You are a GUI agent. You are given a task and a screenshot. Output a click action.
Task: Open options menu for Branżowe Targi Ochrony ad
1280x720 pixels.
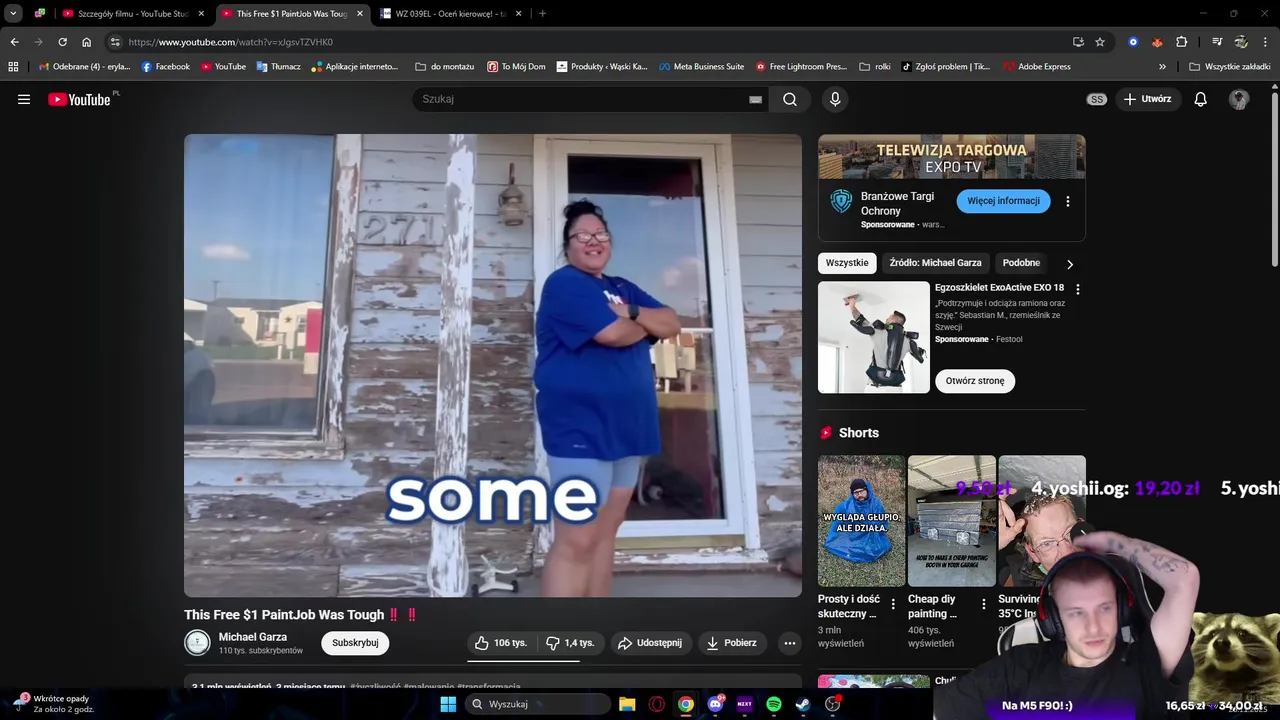(x=1067, y=201)
